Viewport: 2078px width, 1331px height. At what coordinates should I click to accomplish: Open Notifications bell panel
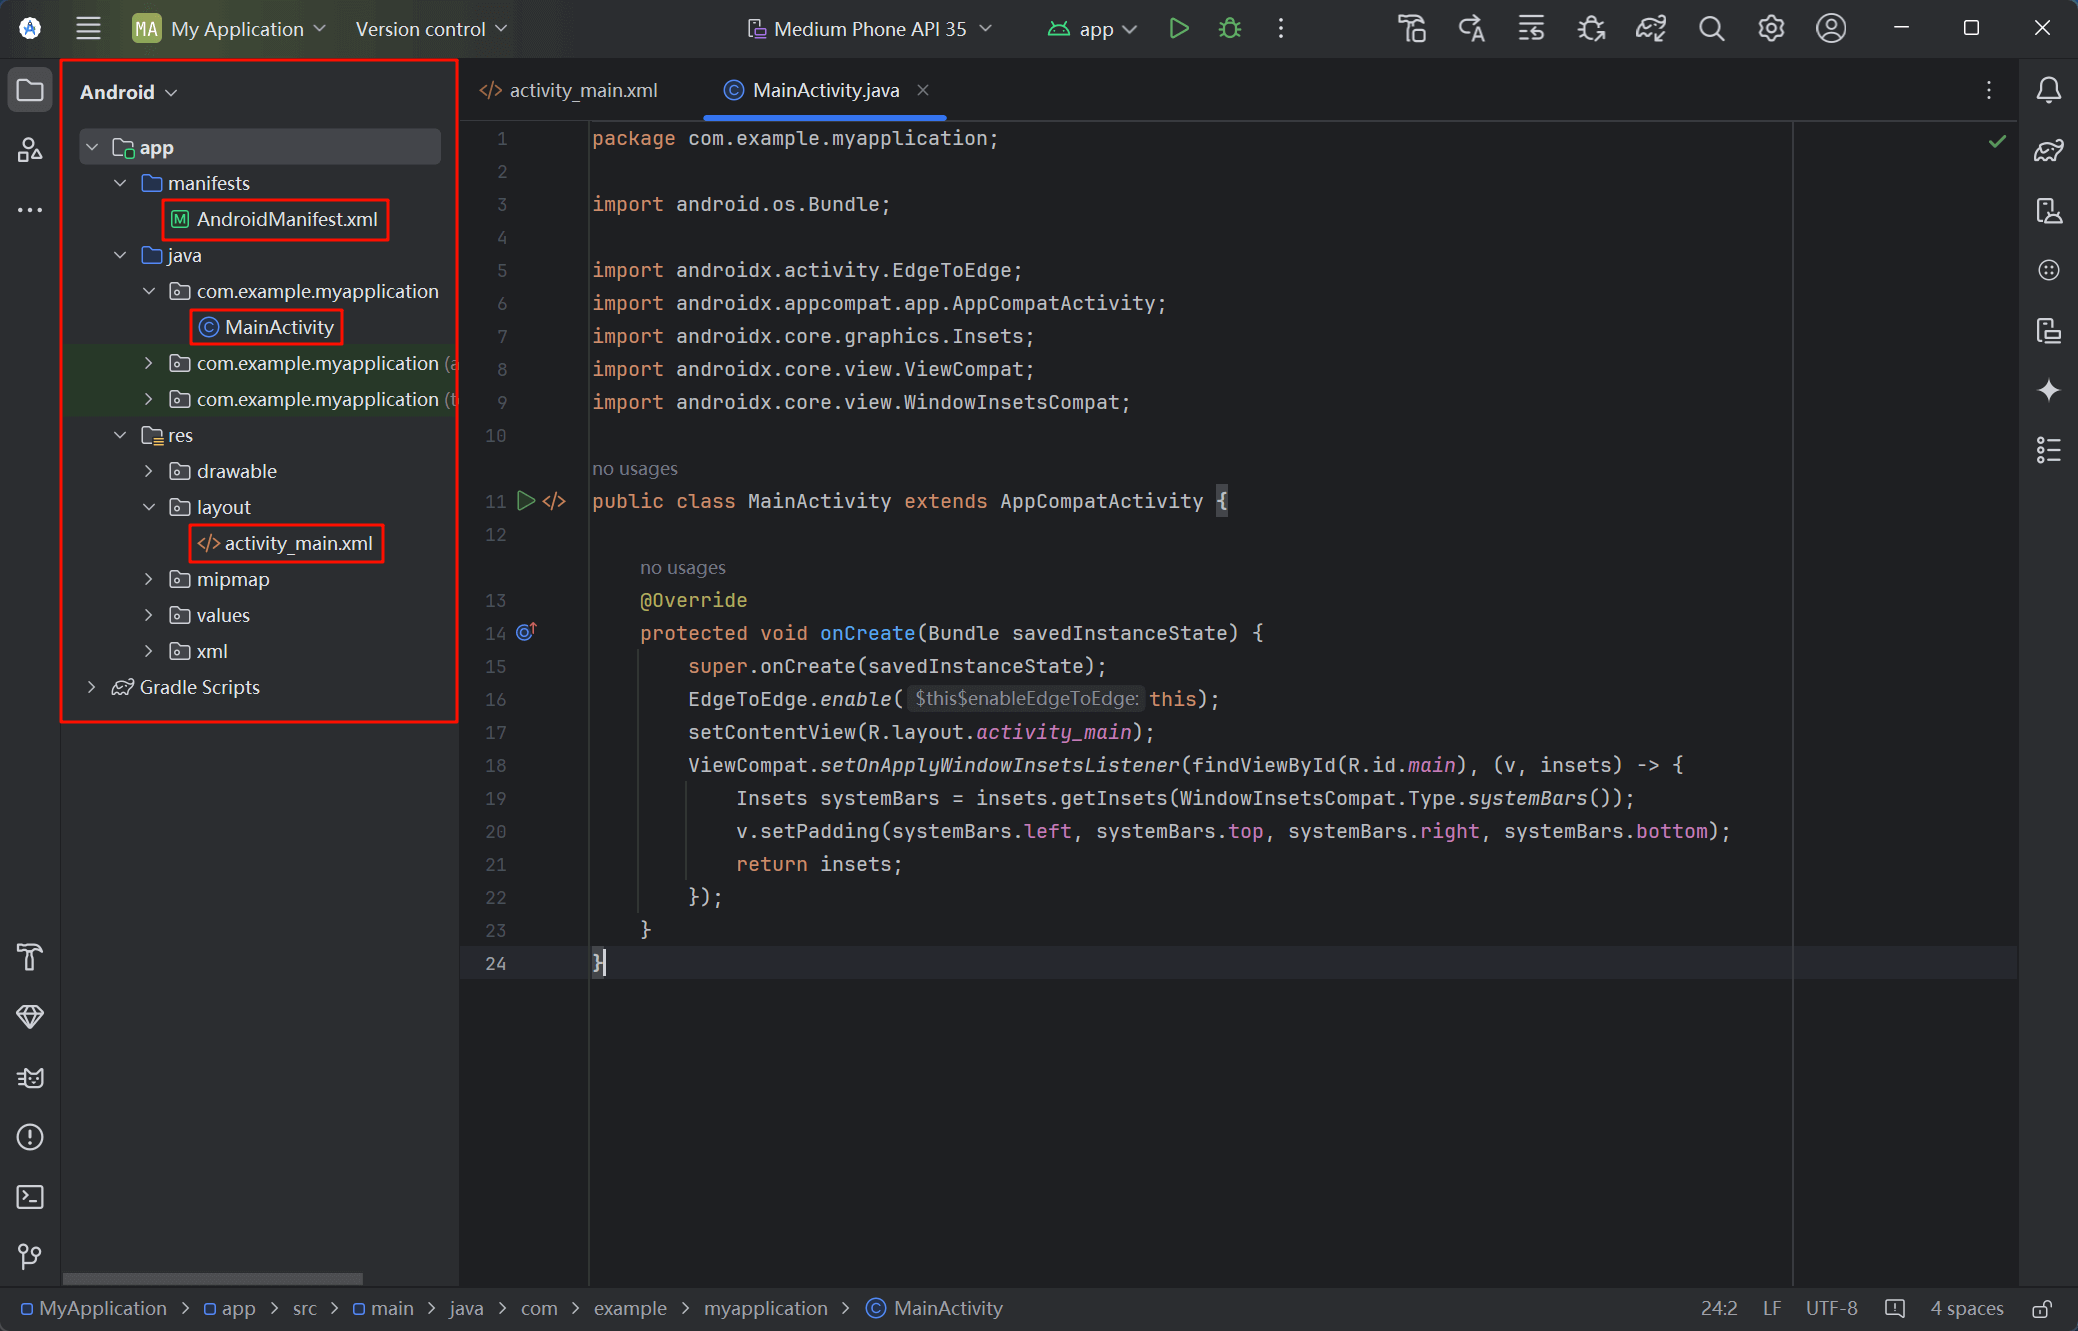click(2048, 91)
